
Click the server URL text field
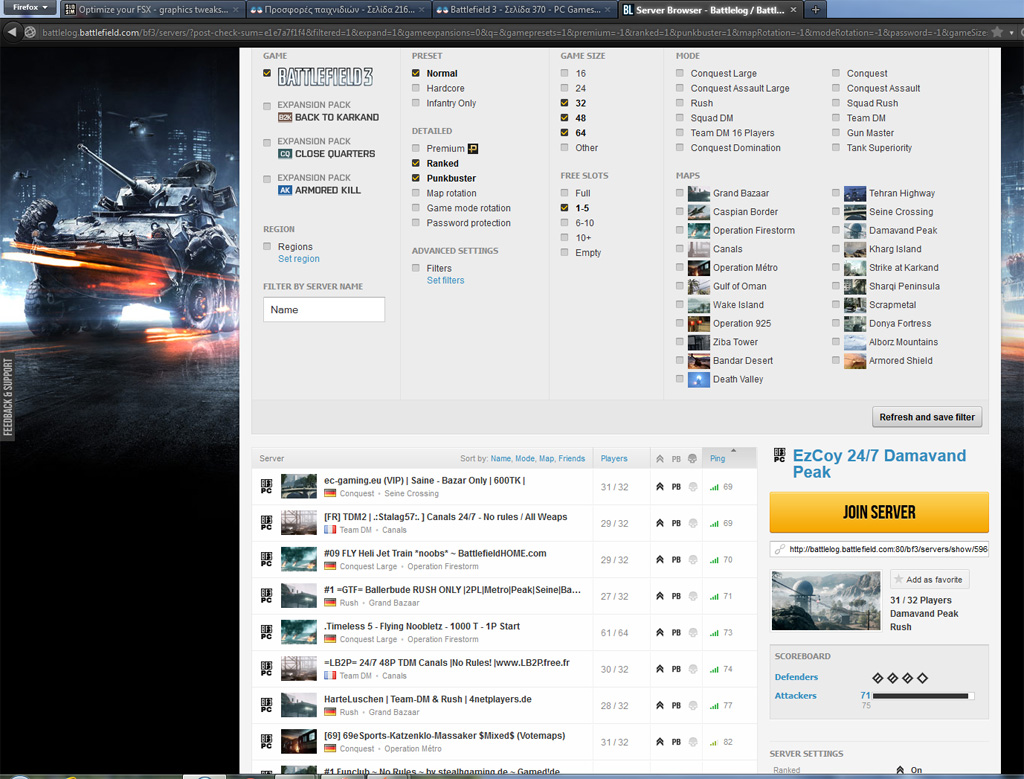tap(879, 549)
